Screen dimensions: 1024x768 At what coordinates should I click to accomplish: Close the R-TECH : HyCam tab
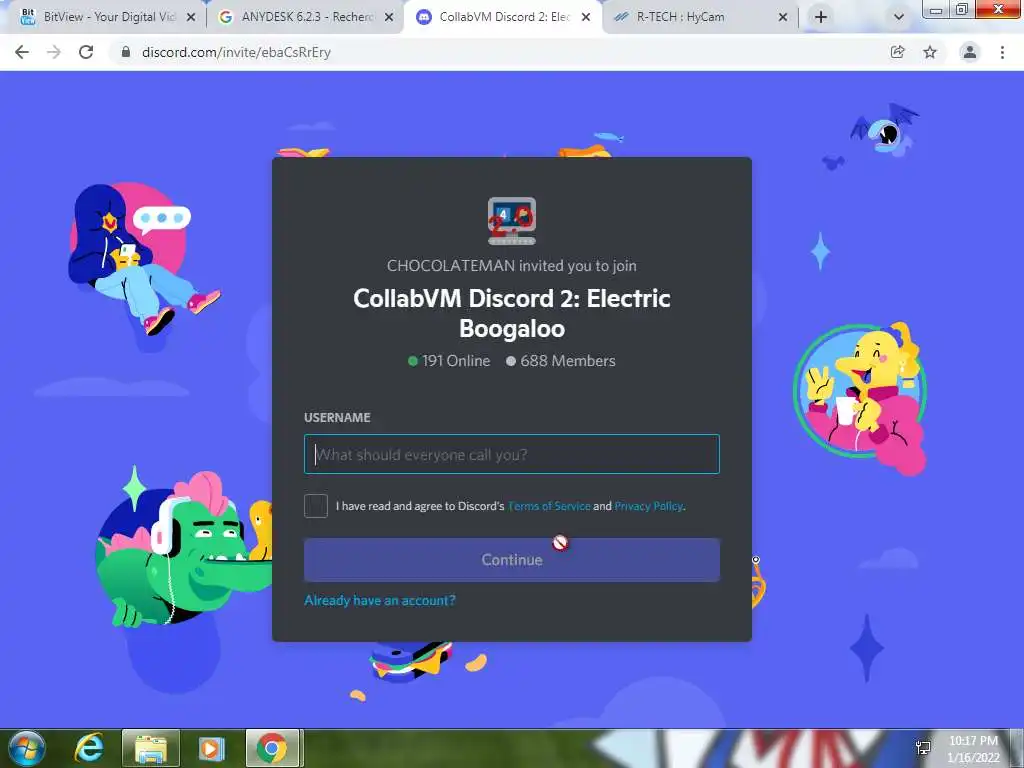[783, 17]
